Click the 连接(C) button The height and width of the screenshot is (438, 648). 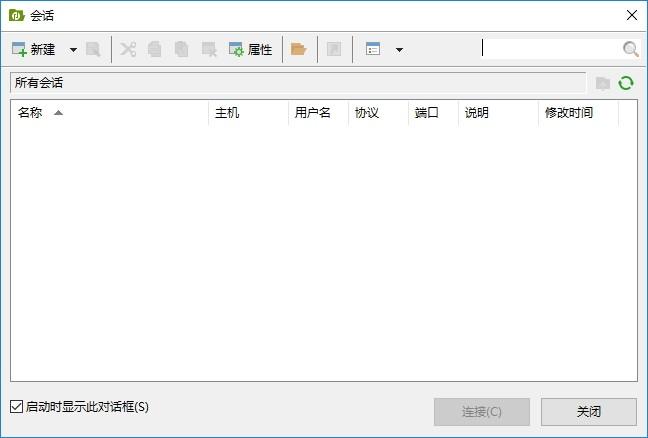481,412
